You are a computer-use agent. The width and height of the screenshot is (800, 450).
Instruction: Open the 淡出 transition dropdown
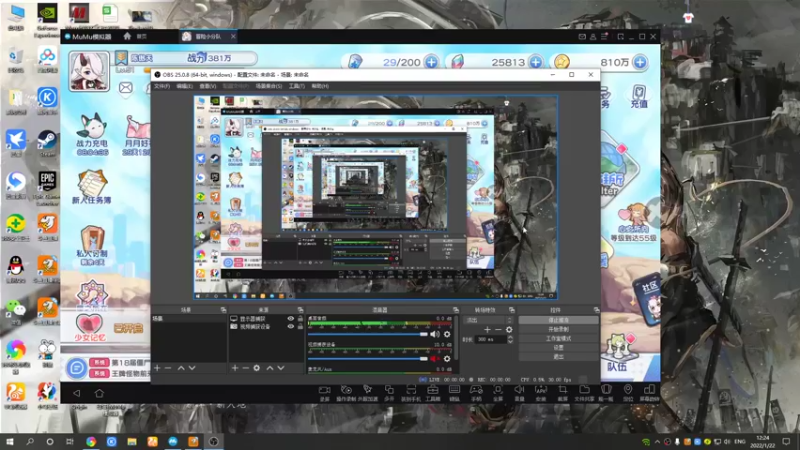click(489, 320)
